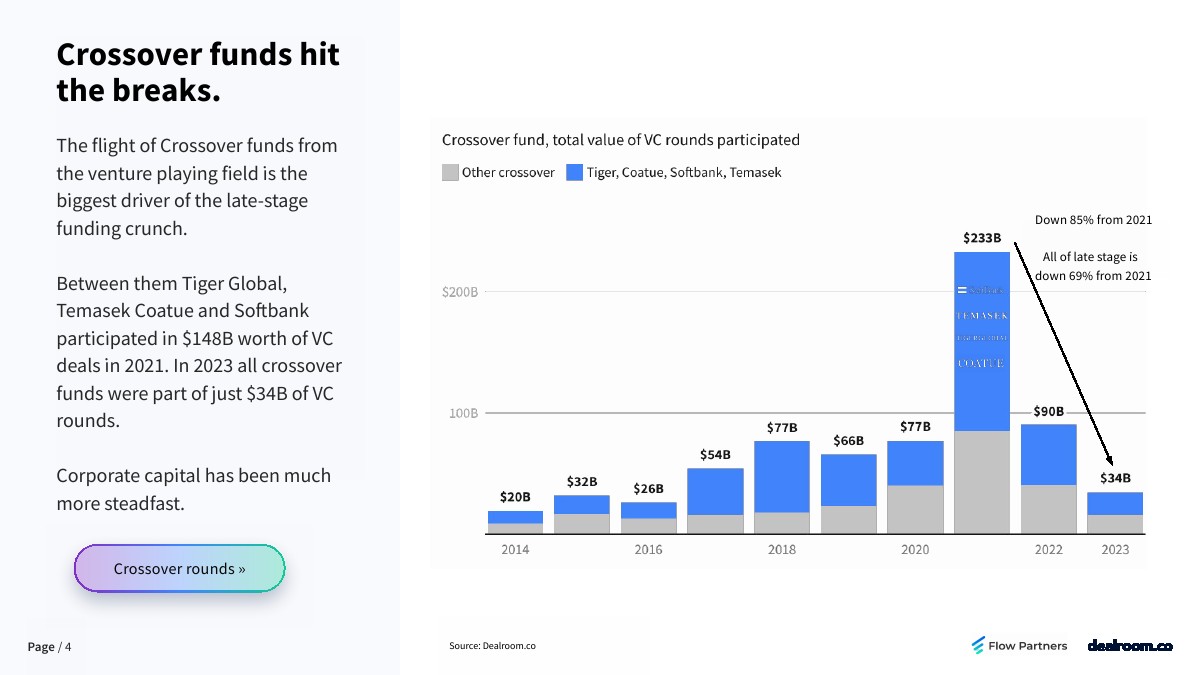This screenshot has height=675, width=1200.
Task: Click the Source: Dealroom.co link
Action: [x=492, y=646]
